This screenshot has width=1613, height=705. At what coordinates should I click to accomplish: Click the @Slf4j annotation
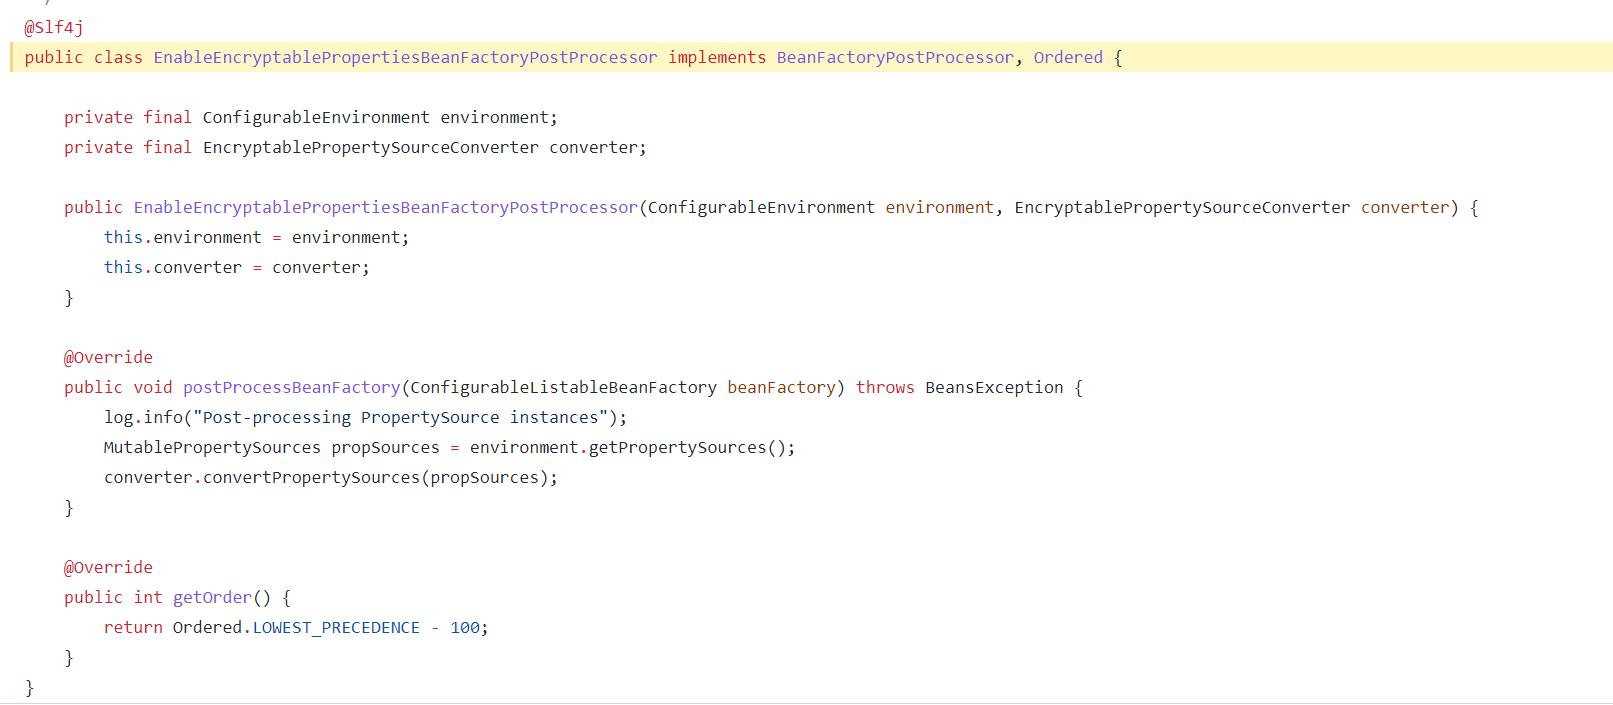click(x=54, y=28)
